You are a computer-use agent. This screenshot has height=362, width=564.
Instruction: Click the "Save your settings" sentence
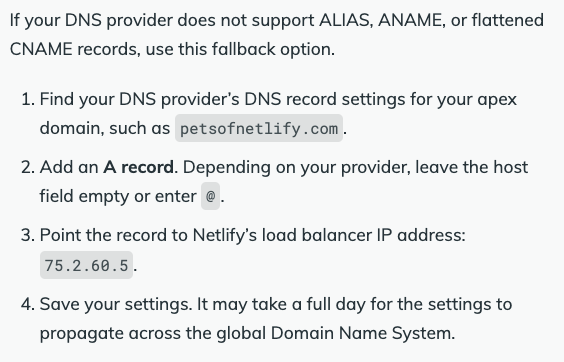coord(116,304)
